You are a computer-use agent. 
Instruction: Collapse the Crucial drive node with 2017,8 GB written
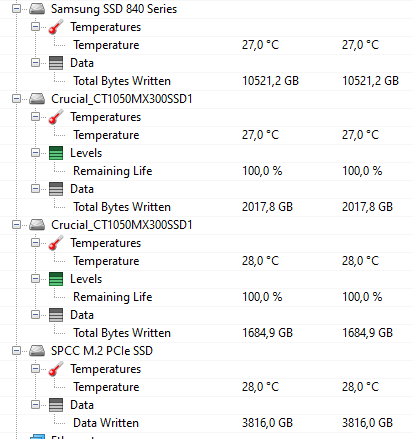click(x=16, y=99)
